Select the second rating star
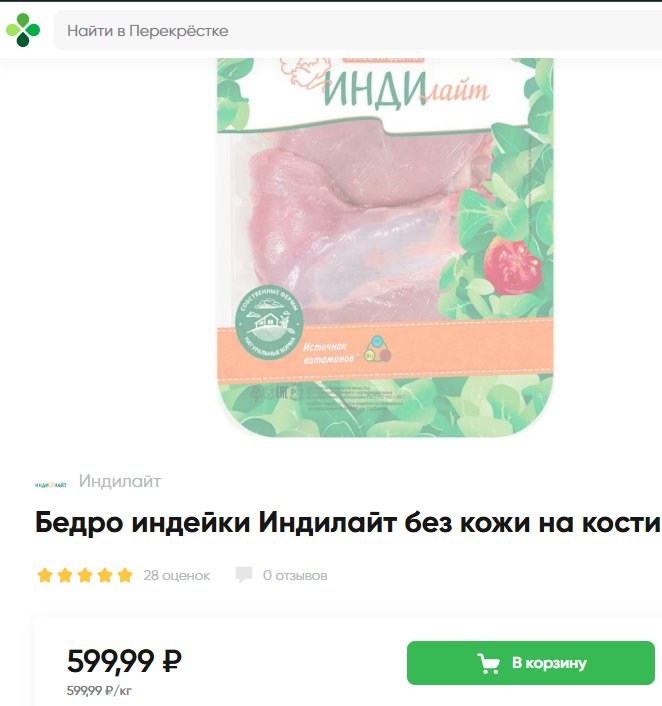The width and height of the screenshot is (662, 706). pos(65,575)
